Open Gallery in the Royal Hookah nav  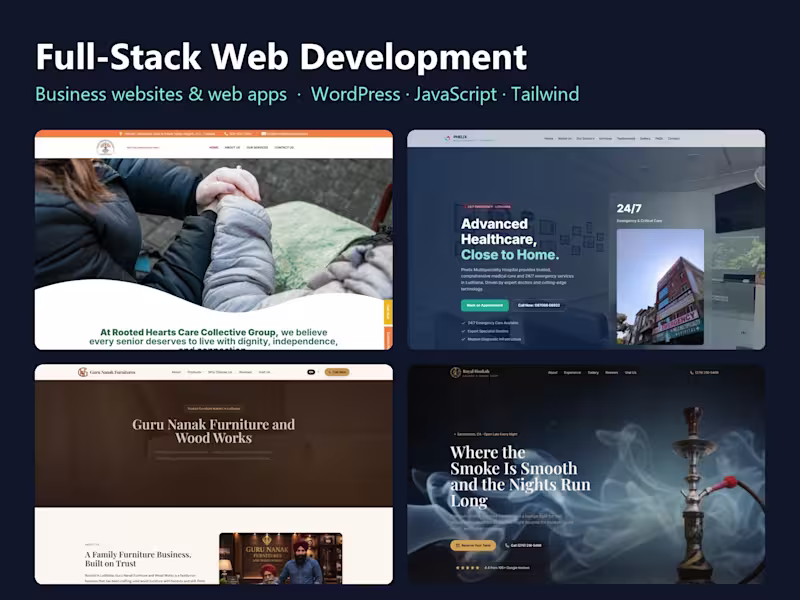pyautogui.click(x=593, y=372)
